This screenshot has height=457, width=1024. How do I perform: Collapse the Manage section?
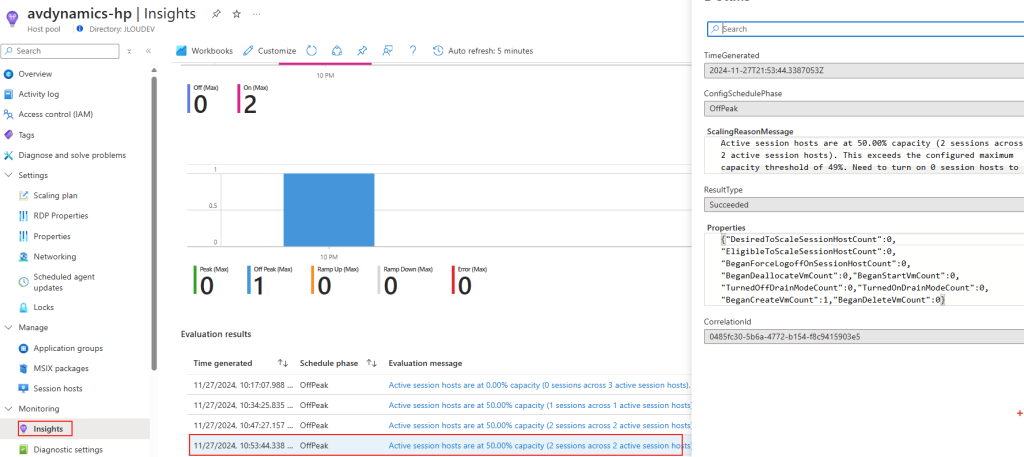[x=8, y=327]
